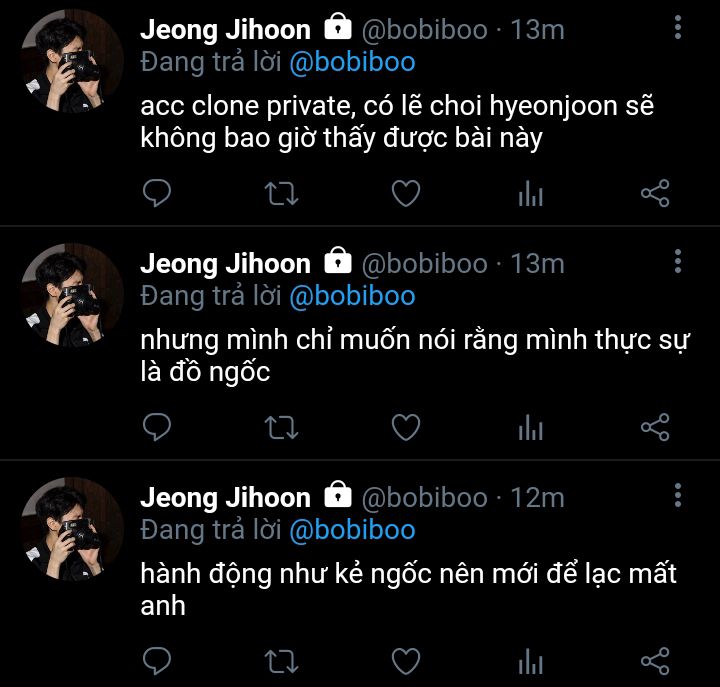Retweet the 'là đồ ngốc' tweet
720x687 pixels.
coord(281,428)
